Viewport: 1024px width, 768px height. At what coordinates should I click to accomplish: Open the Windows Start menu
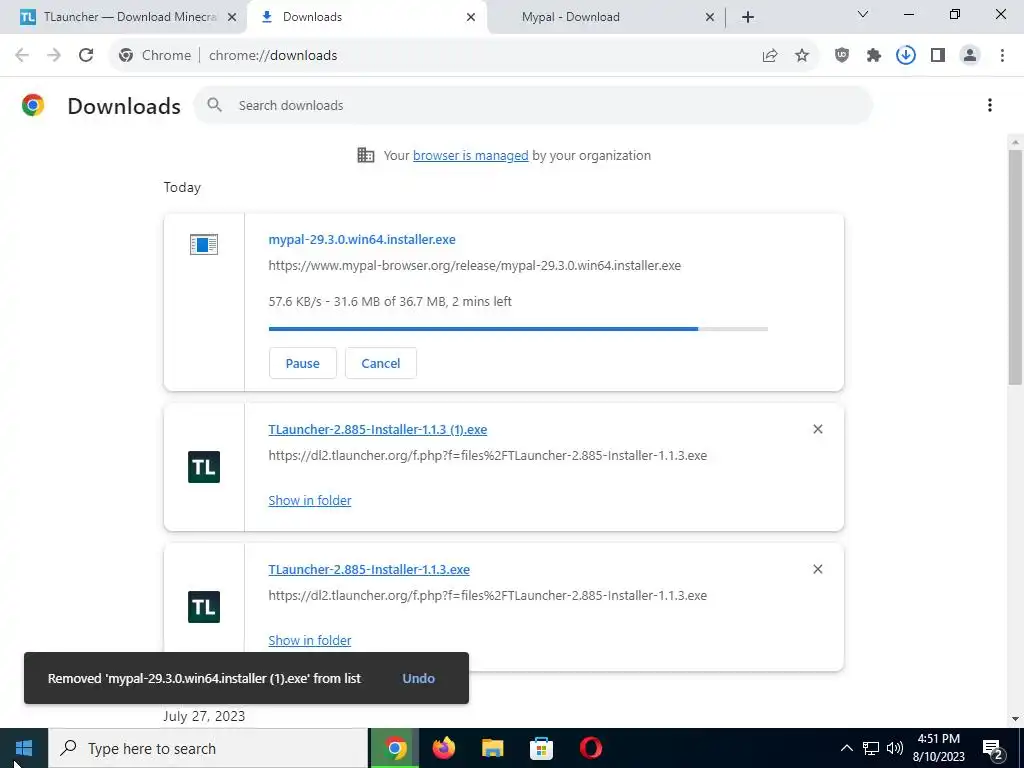pos(24,748)
